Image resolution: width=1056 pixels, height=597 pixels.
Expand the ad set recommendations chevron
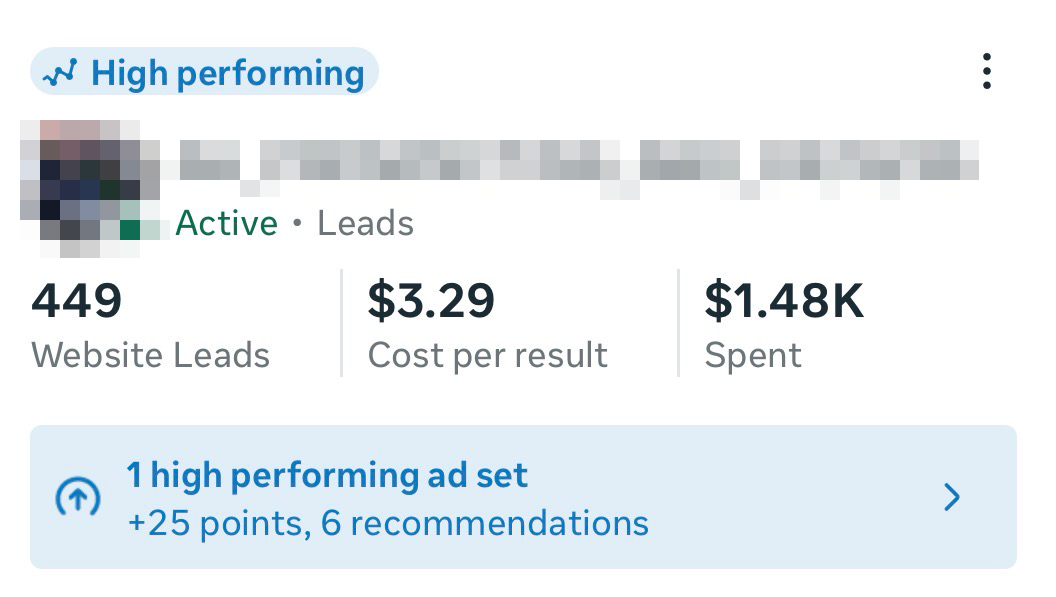[952, 497]
